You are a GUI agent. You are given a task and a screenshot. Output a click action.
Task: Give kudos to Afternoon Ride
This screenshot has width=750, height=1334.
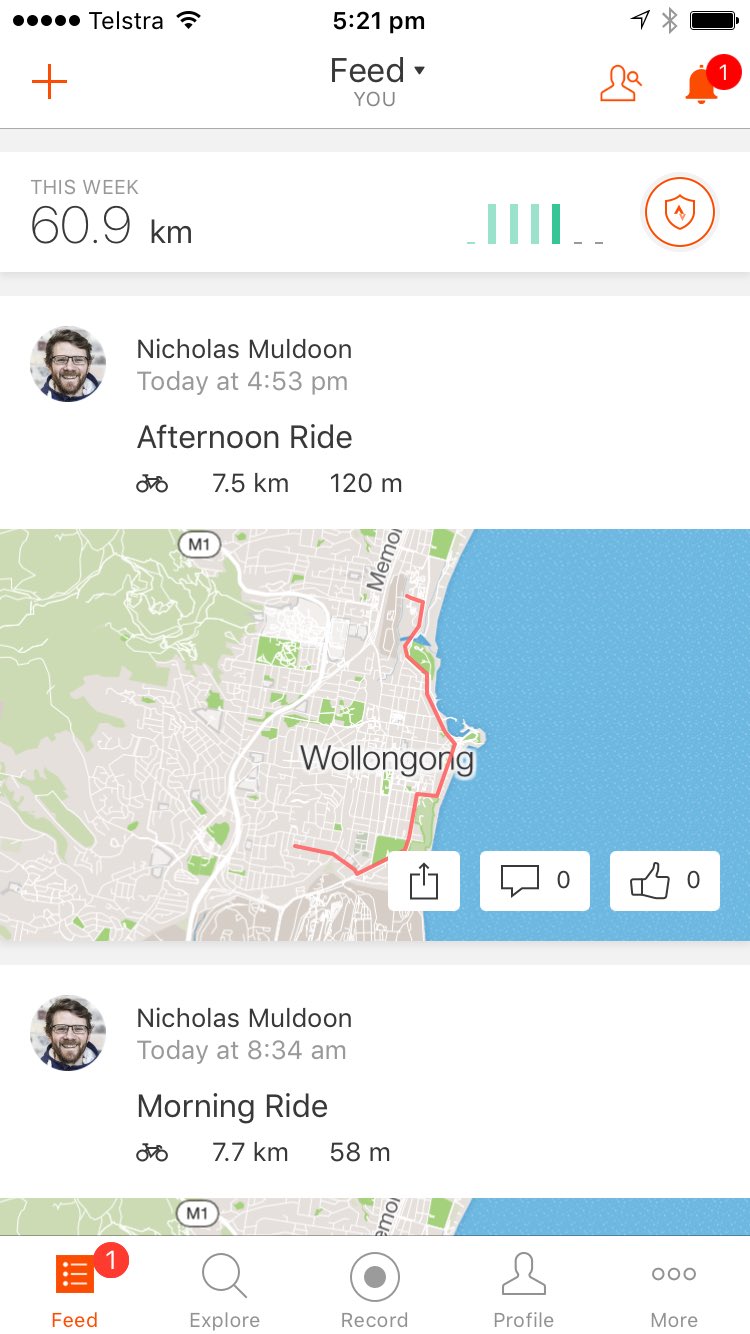664,881
